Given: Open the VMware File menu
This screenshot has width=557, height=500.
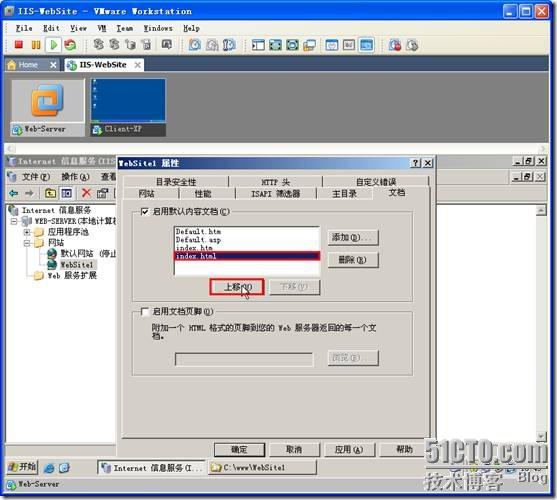Looking at the screenshot, I should [24, 28].
